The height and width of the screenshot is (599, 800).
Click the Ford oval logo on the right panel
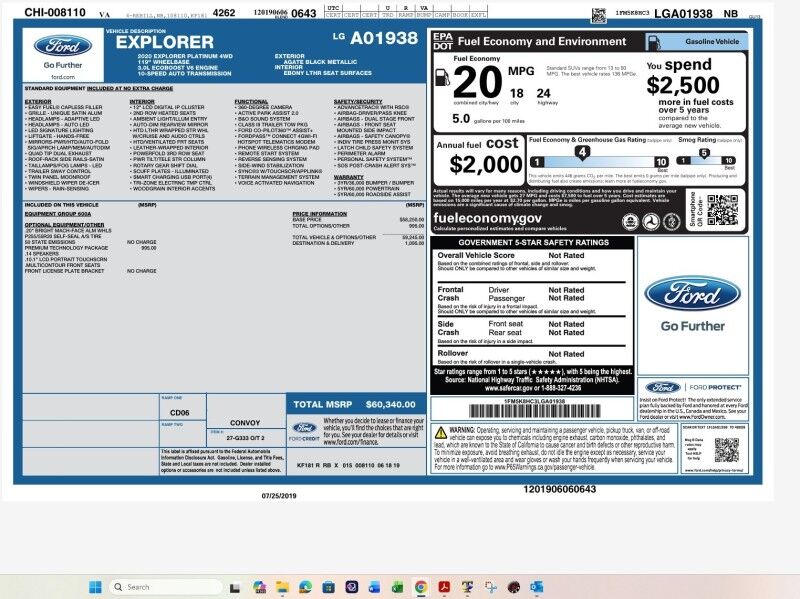(x=693, y=294)
